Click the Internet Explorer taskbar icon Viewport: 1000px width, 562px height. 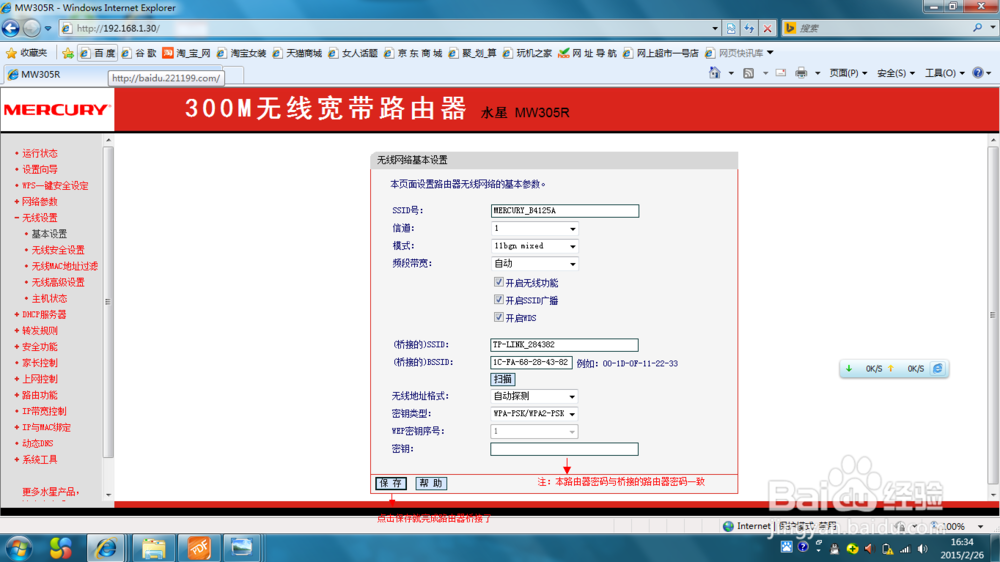[x=106, y=548]
